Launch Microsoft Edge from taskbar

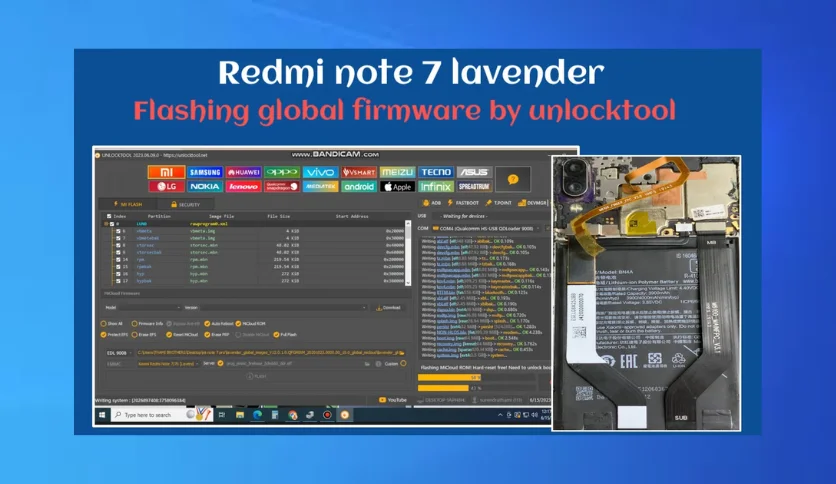tap(258, 415)
